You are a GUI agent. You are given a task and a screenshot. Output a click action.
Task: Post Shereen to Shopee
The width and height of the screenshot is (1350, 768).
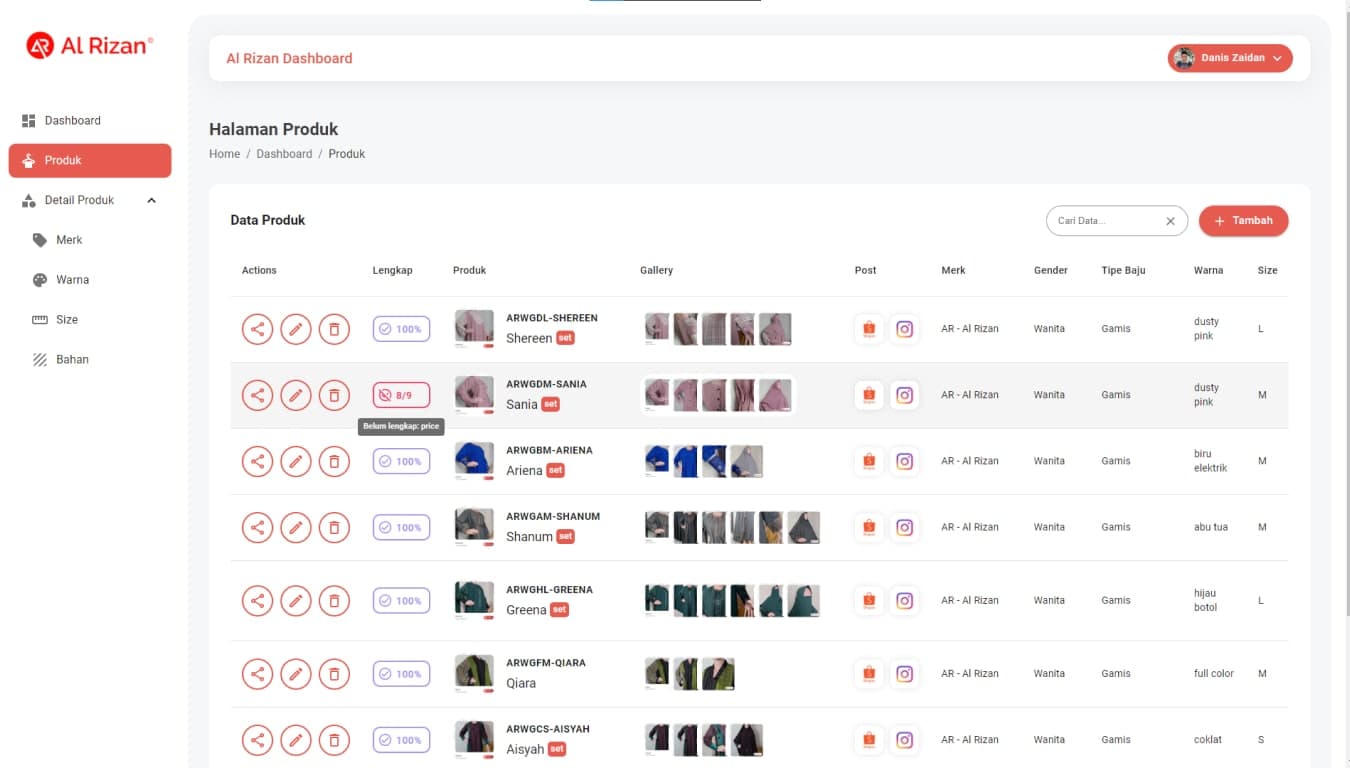(x=869, y=329)
